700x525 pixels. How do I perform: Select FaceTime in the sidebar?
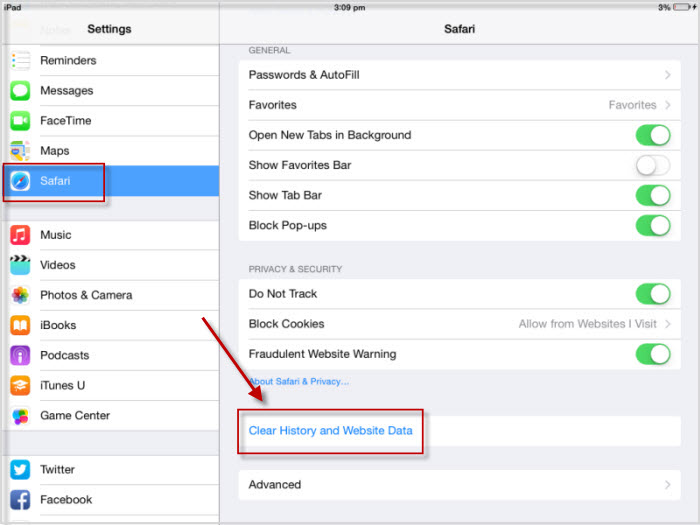click(x=111, y=121)
